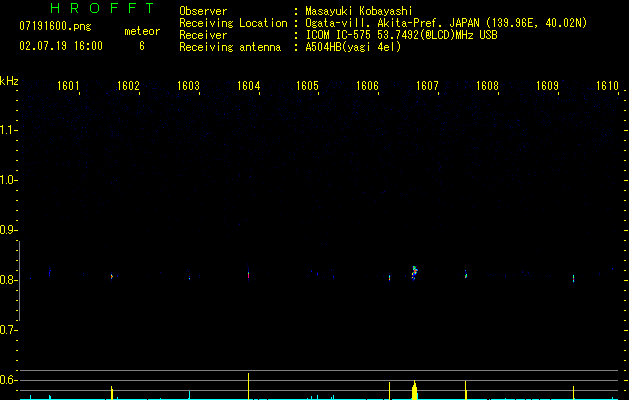This screenshot has height=400, width=629.
Task: Click the kHz axis unit label
Action: point(9,81)
